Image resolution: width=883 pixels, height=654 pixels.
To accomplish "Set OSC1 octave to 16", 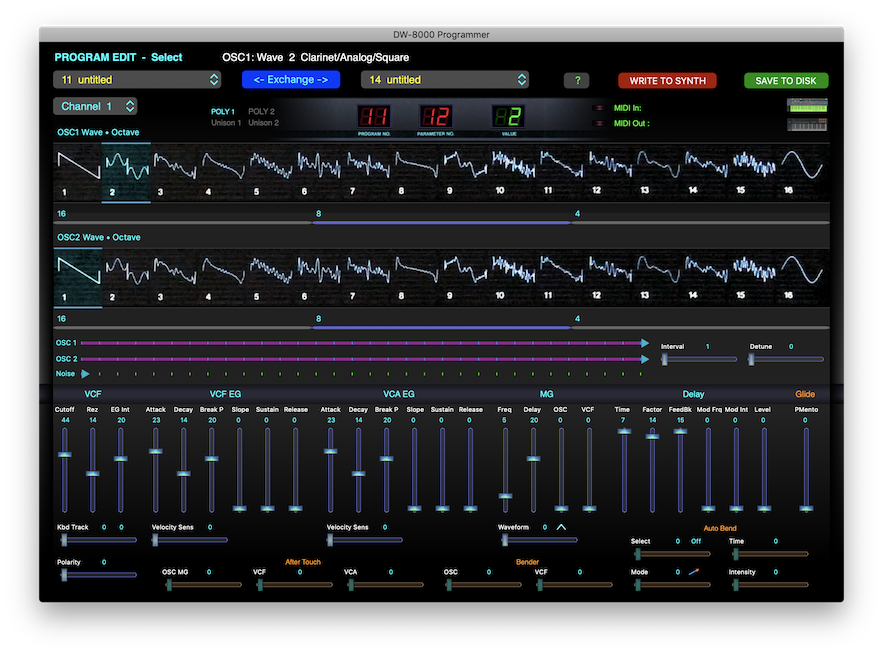I will coord(62,214).
